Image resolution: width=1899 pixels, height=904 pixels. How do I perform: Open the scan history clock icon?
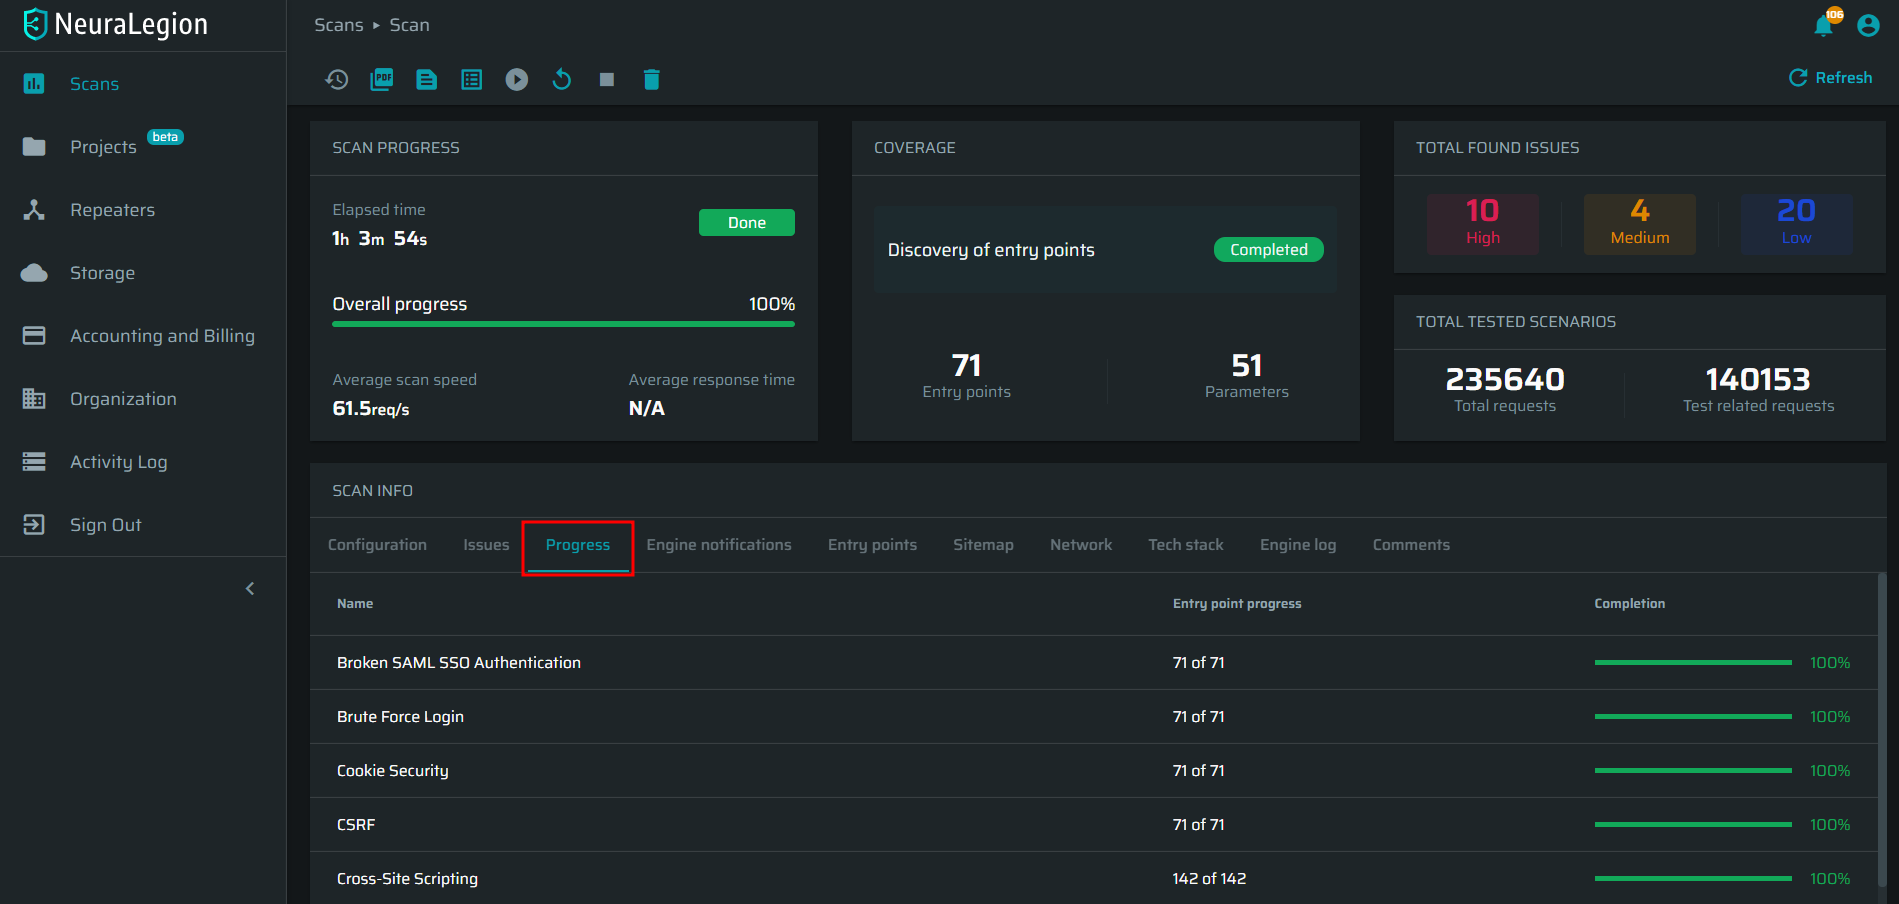[x=337, y=79]
